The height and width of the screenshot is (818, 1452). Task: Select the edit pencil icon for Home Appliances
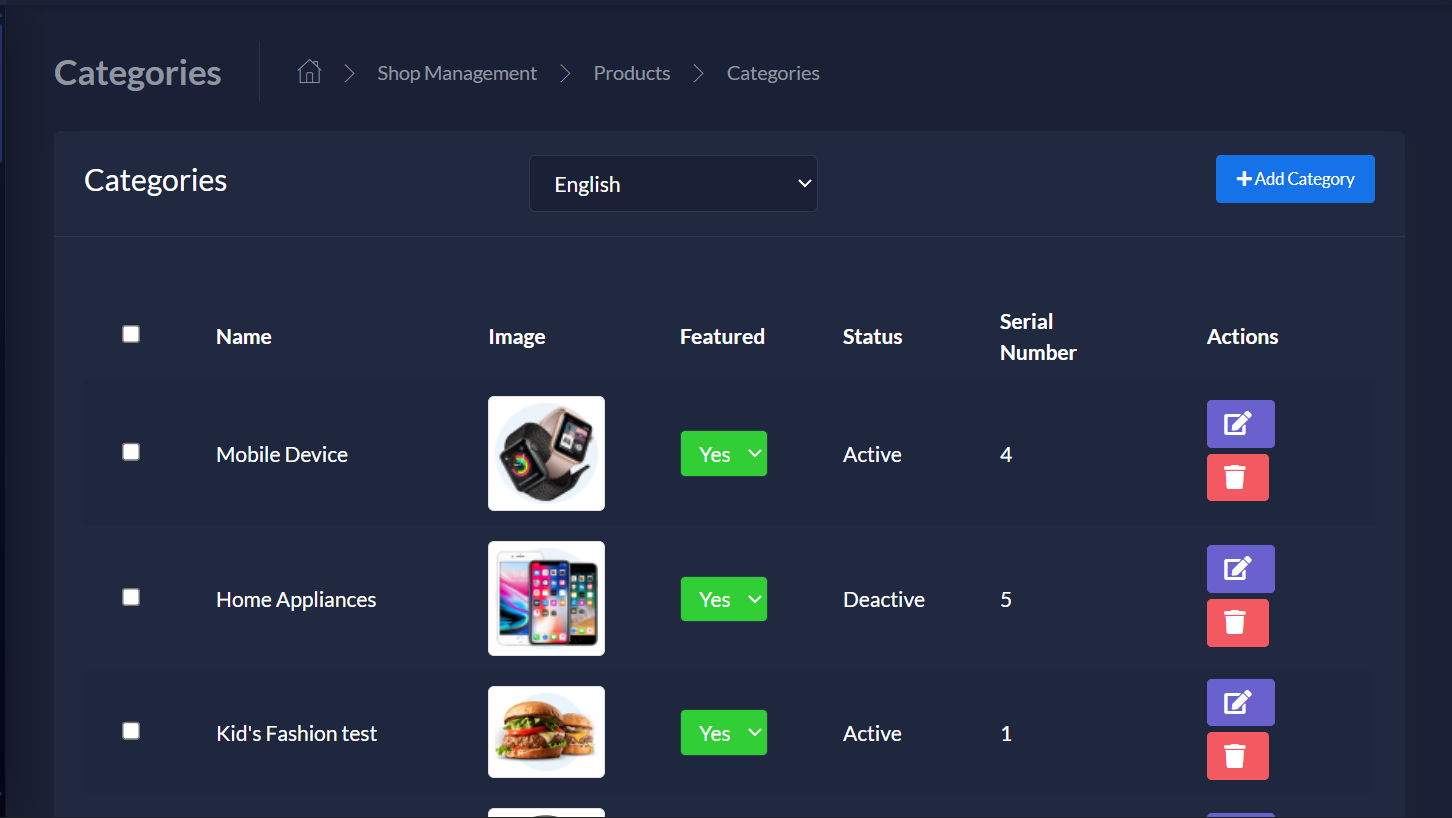pos(1240,568)
